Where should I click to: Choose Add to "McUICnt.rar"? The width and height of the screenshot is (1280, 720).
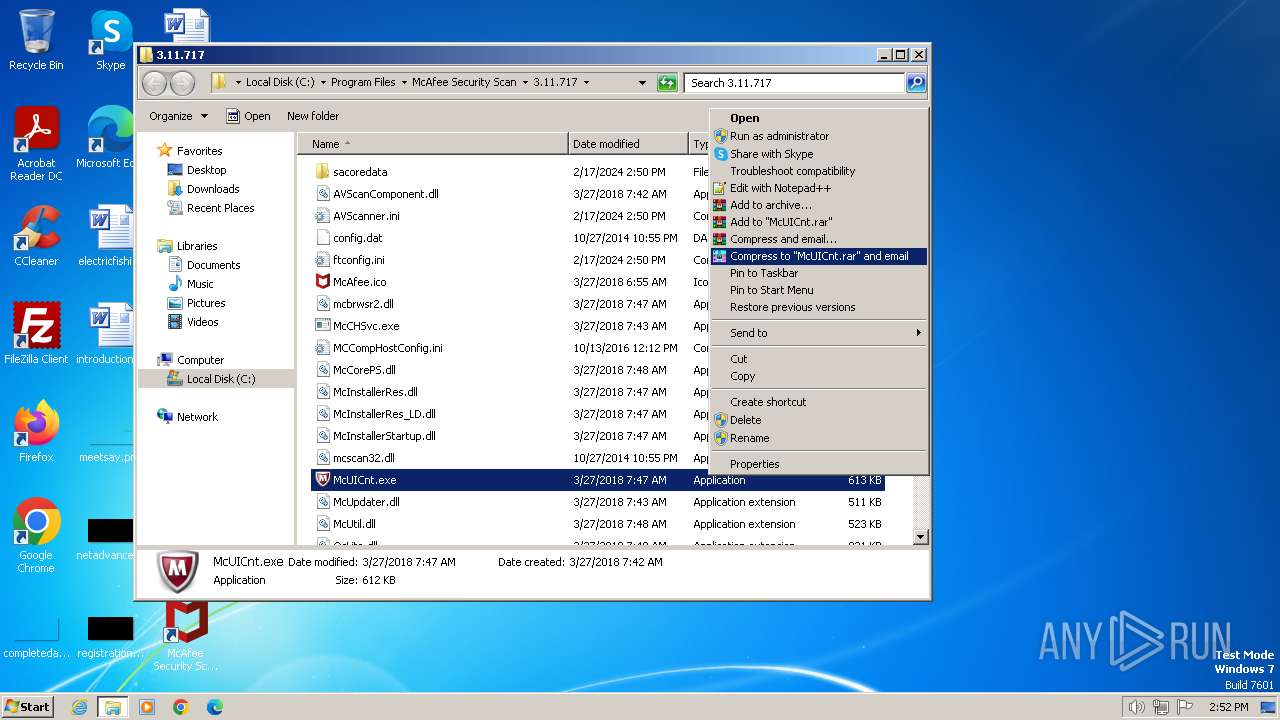[x=819, y=222]
